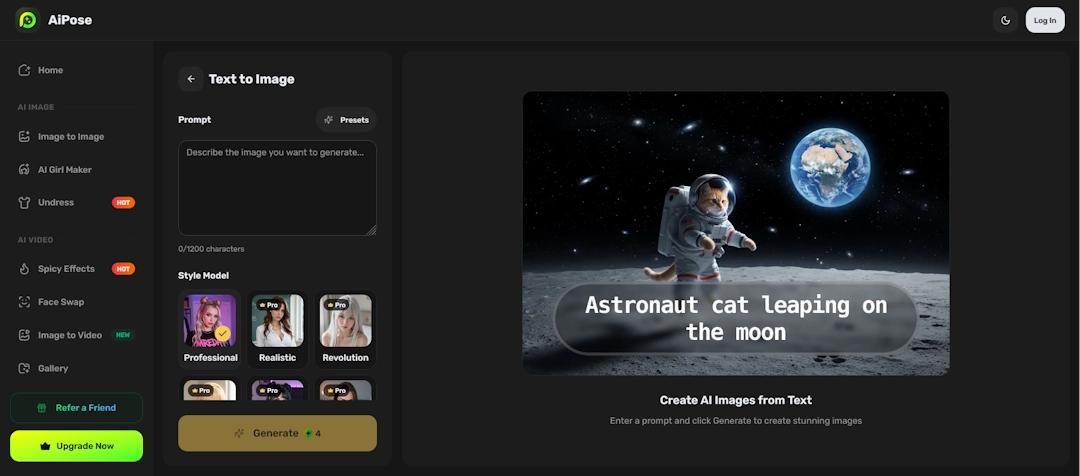The width and height of the screenshot is (1080, 476).
Task: Click the Create AI Images from Text heading
Action: point(736,400)
